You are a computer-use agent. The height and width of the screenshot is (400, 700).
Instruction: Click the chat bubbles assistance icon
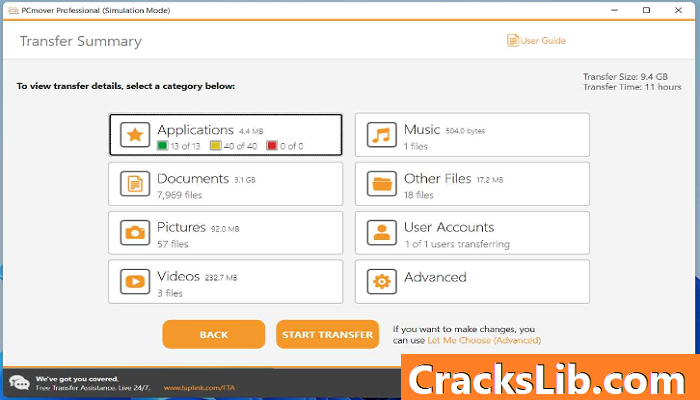(19, 383)
